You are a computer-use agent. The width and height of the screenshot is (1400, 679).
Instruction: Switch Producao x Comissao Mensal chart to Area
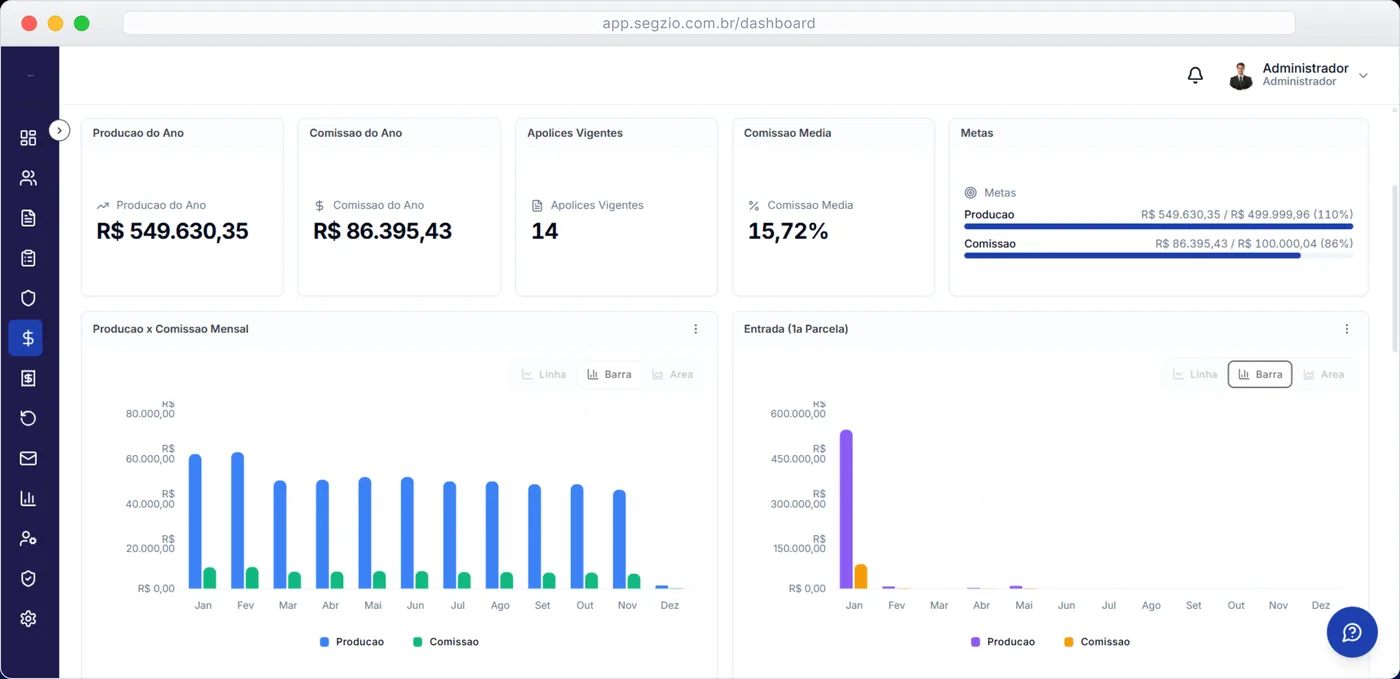pyautogui.click(x=672, y=374)
